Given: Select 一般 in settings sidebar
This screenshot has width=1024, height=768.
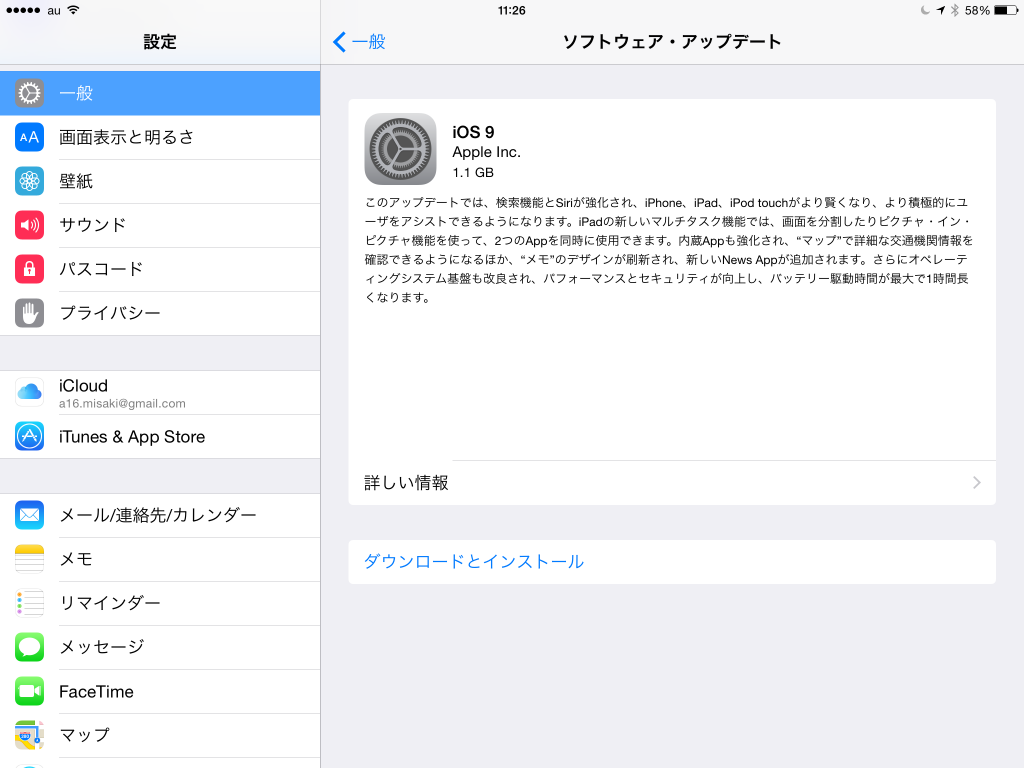Looking at the screenshot, I should click(160, 93).
